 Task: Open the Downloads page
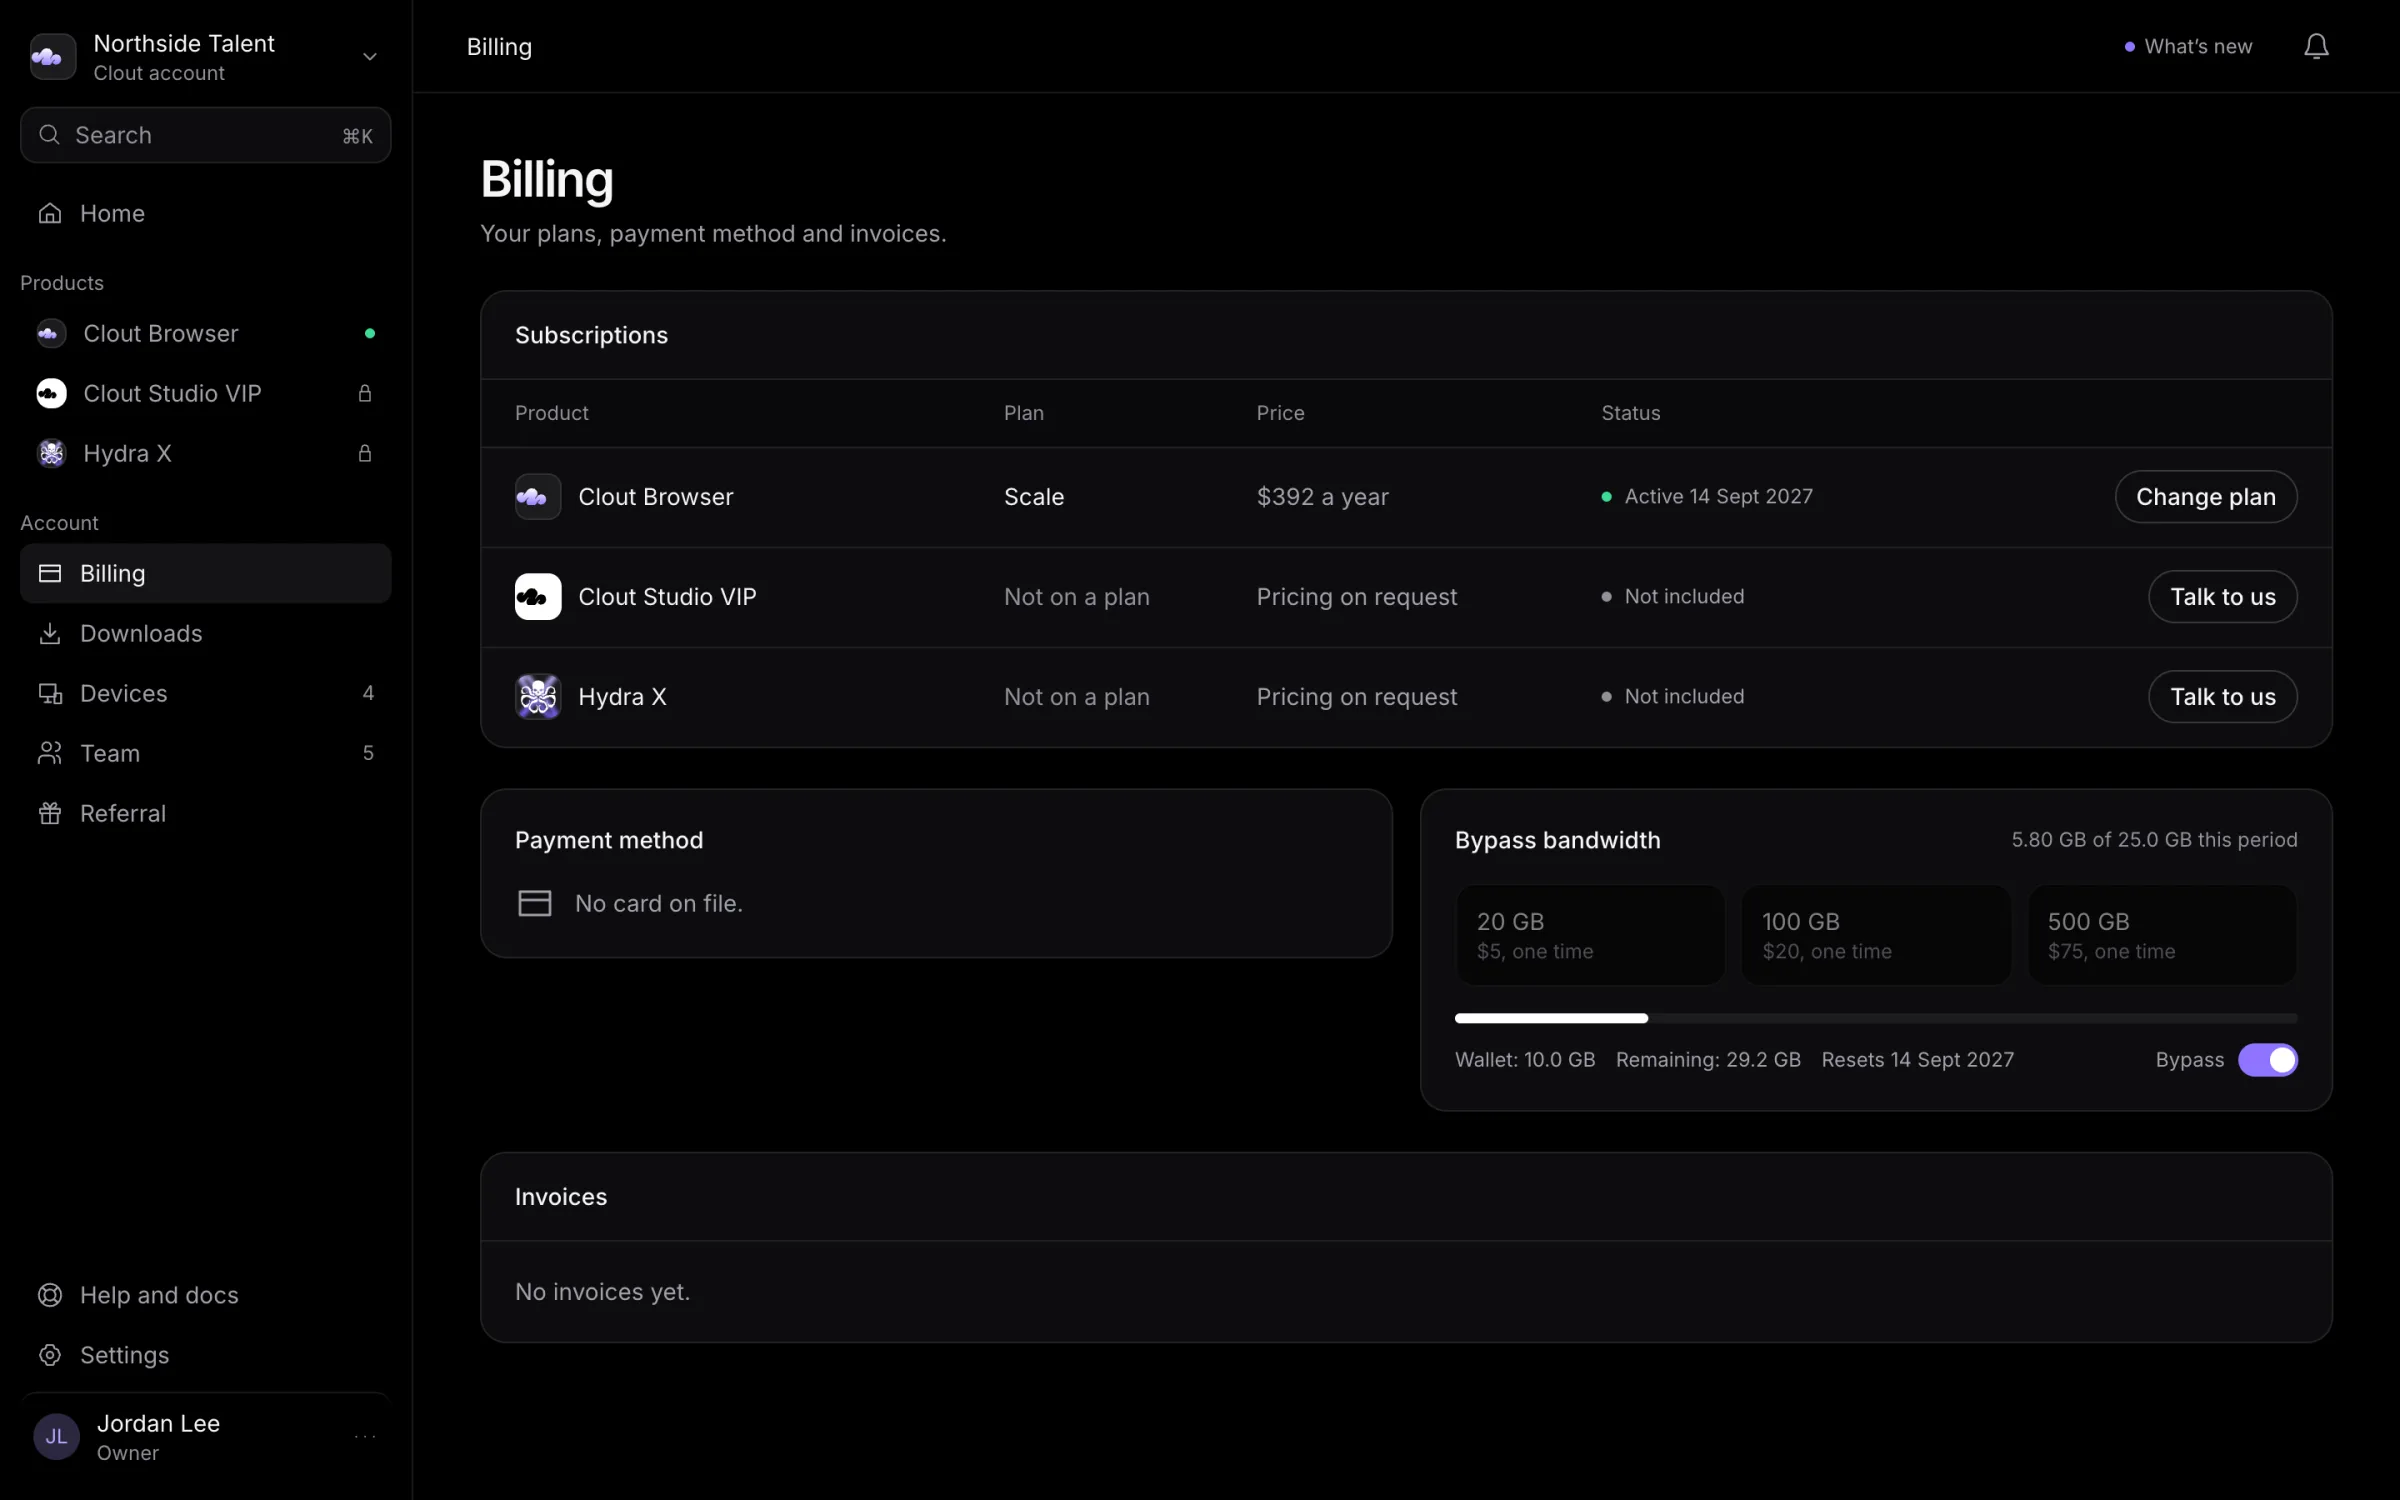pyautogui.click(x=205, y=633)
